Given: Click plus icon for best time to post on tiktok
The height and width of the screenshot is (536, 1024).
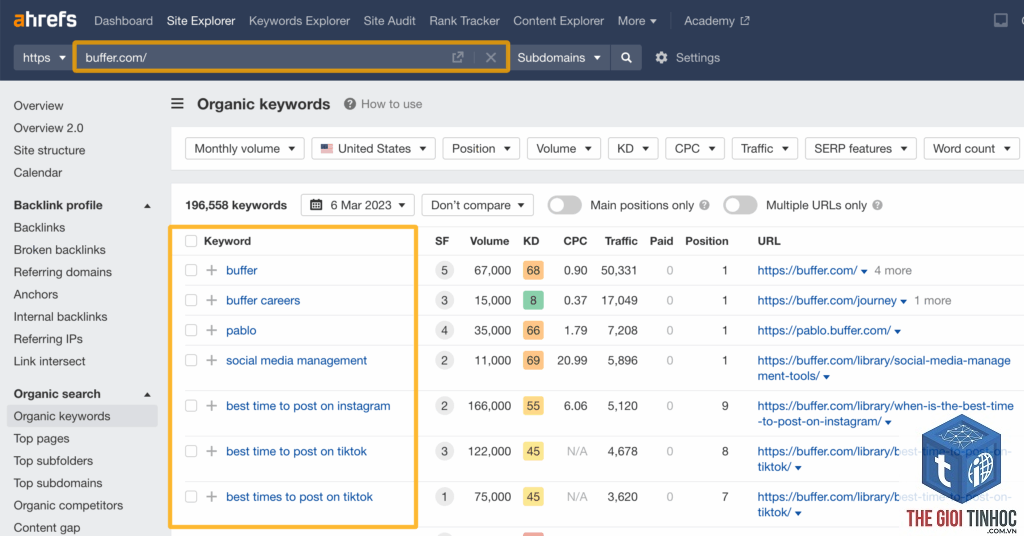Looking at the screenshot, I should point(212,451).
